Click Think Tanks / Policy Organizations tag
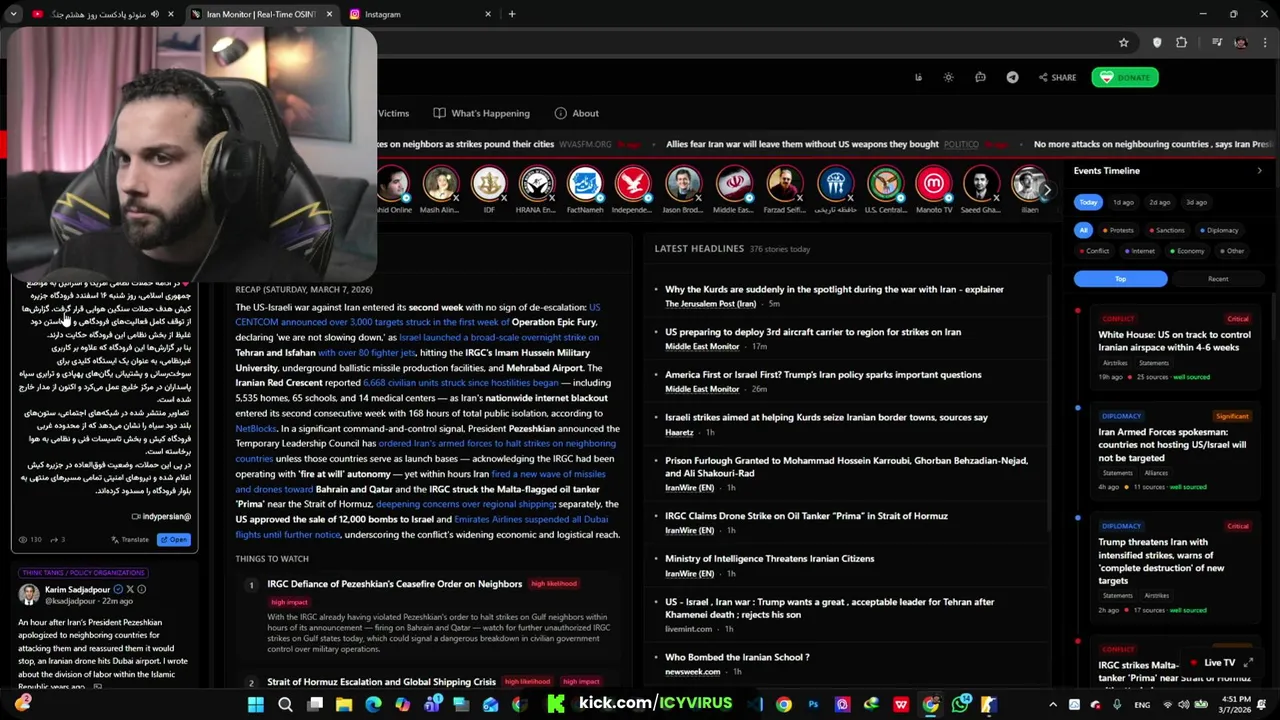 (x=83, y=573)
